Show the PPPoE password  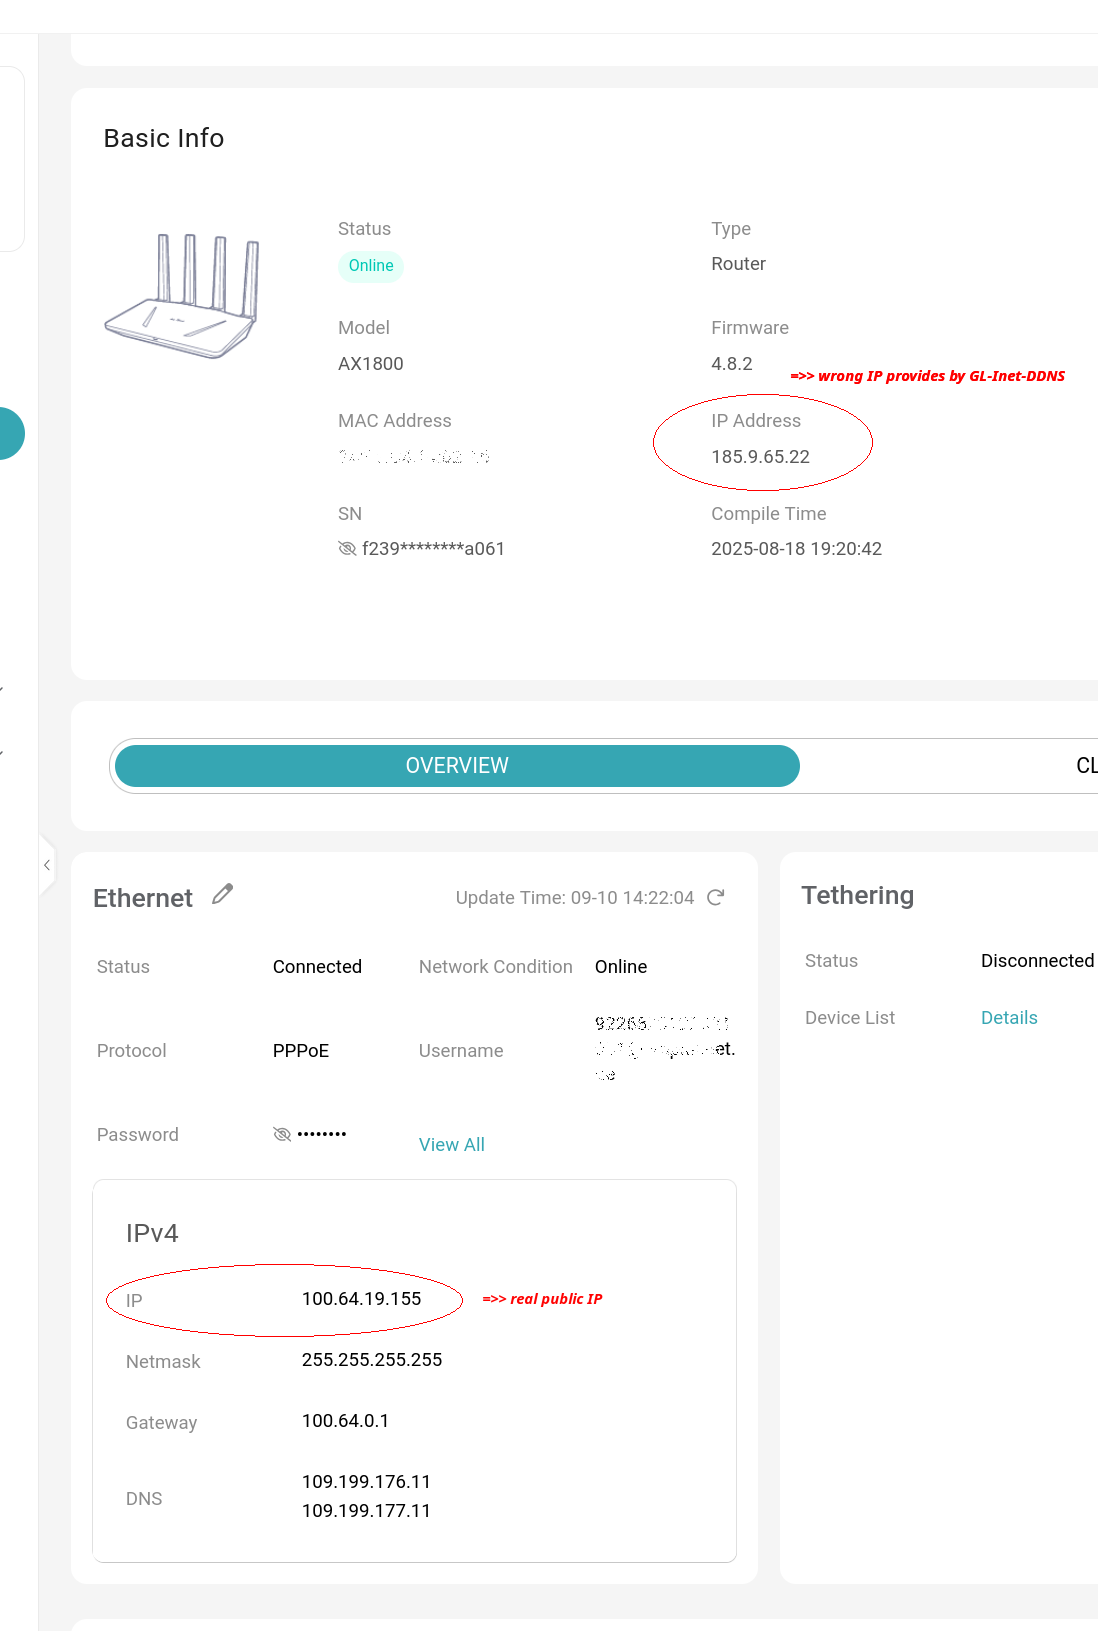[x=282, y=1134]
